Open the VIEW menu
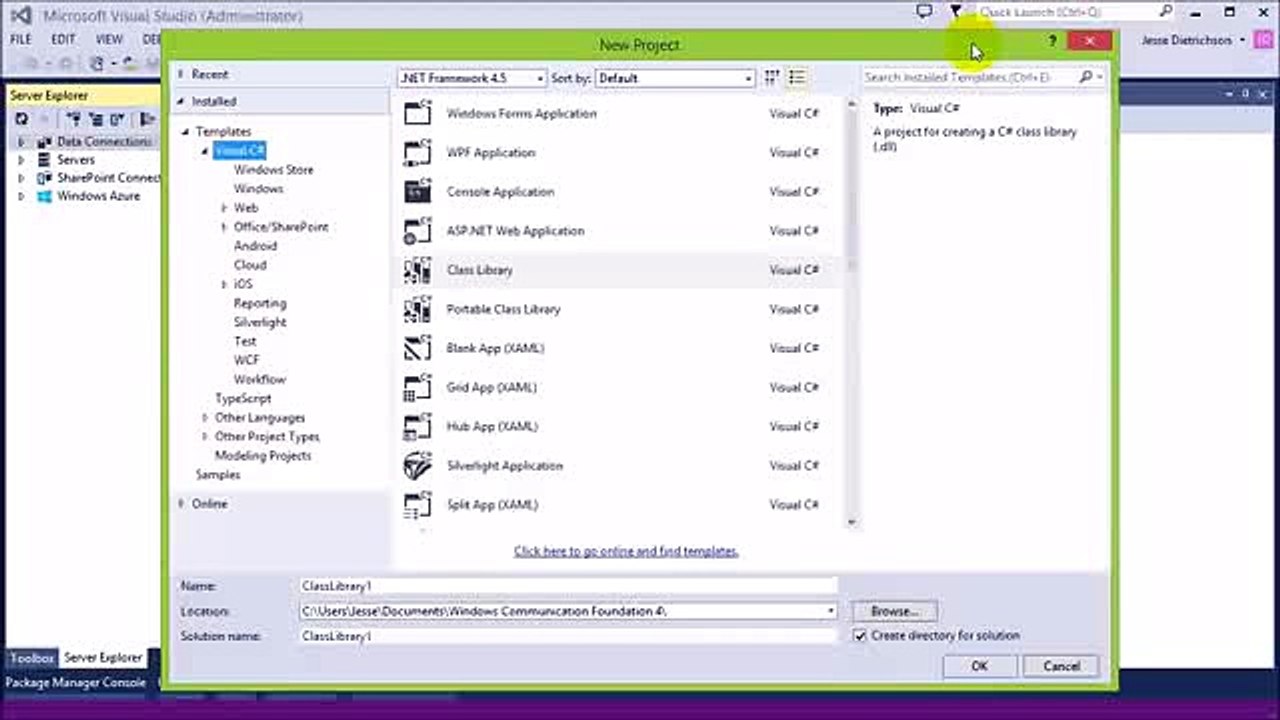Screen dimensions: 1280x720 (109, 39)
